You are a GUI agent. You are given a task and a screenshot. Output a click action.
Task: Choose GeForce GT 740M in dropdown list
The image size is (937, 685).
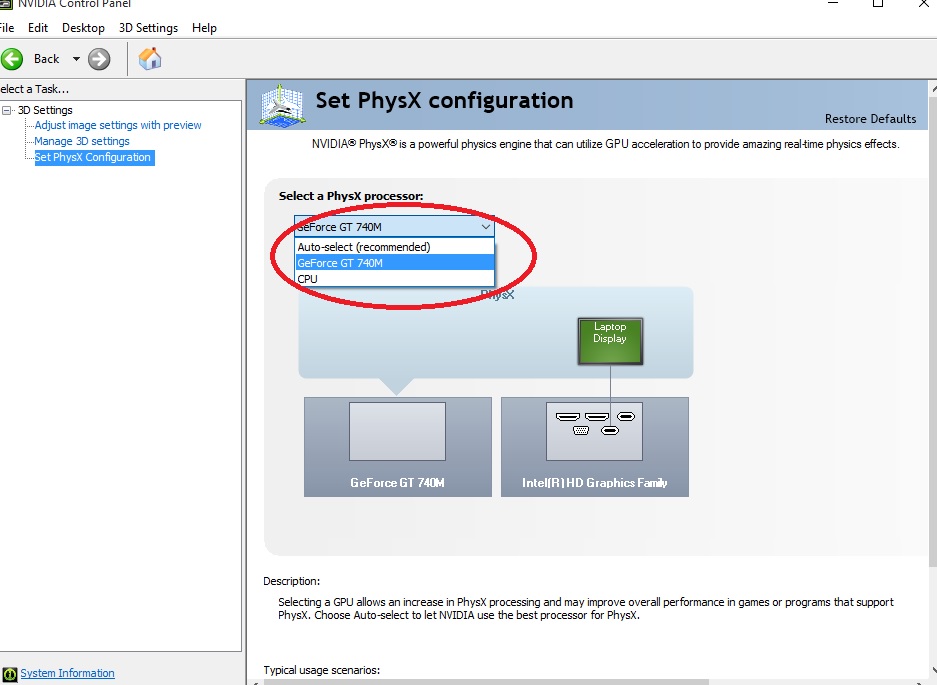tap(395, 263)
